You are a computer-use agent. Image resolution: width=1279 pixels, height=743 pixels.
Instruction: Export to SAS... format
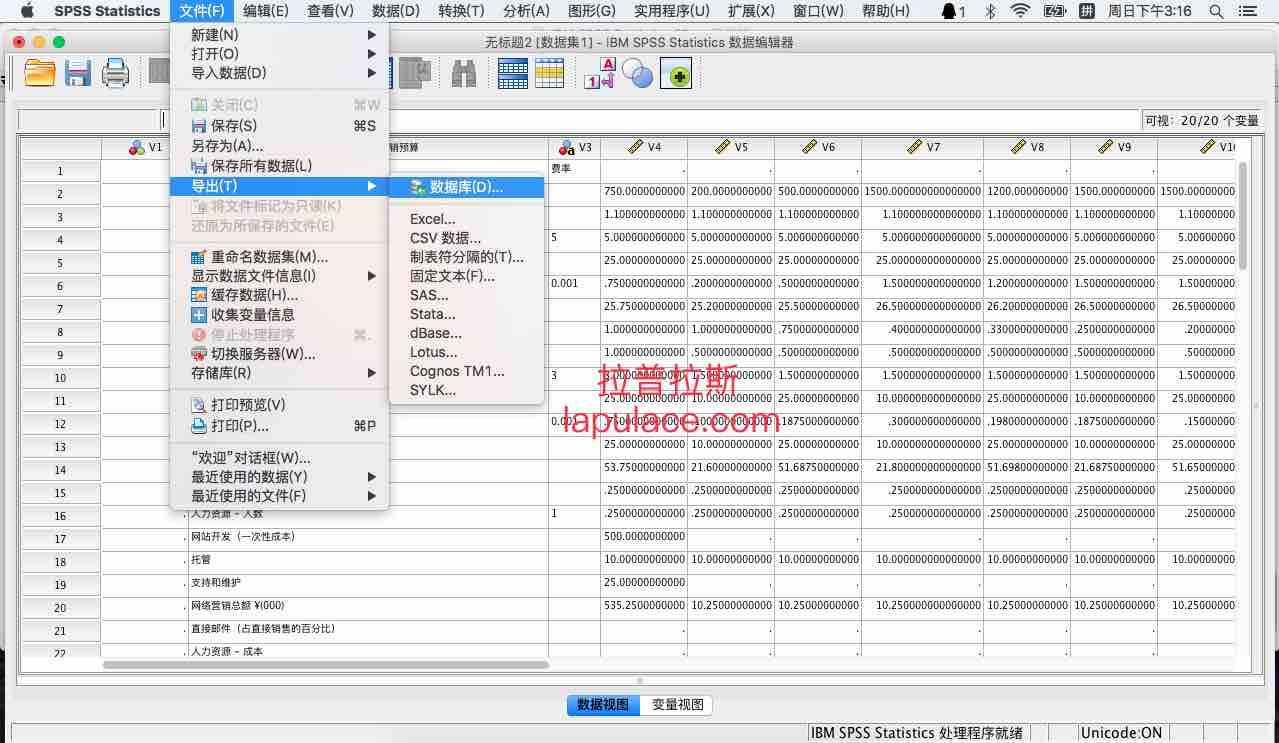pos(466,295)
